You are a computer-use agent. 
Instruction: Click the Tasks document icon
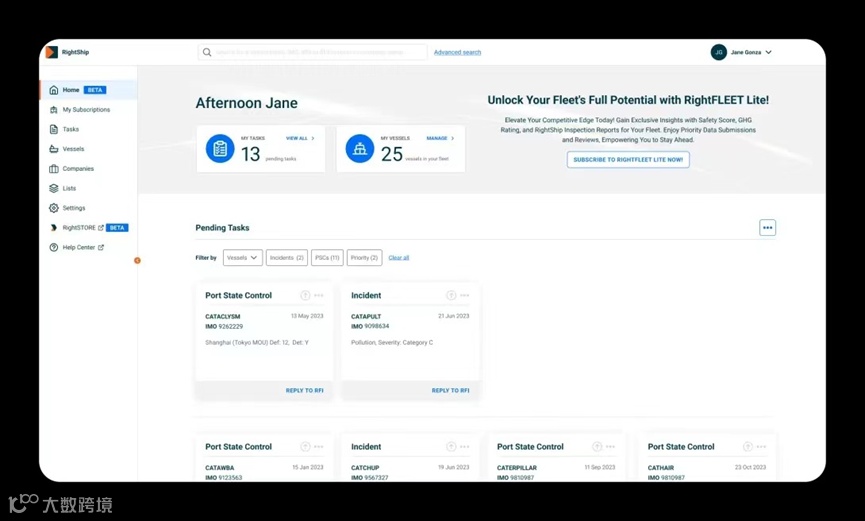pos(54,129)
